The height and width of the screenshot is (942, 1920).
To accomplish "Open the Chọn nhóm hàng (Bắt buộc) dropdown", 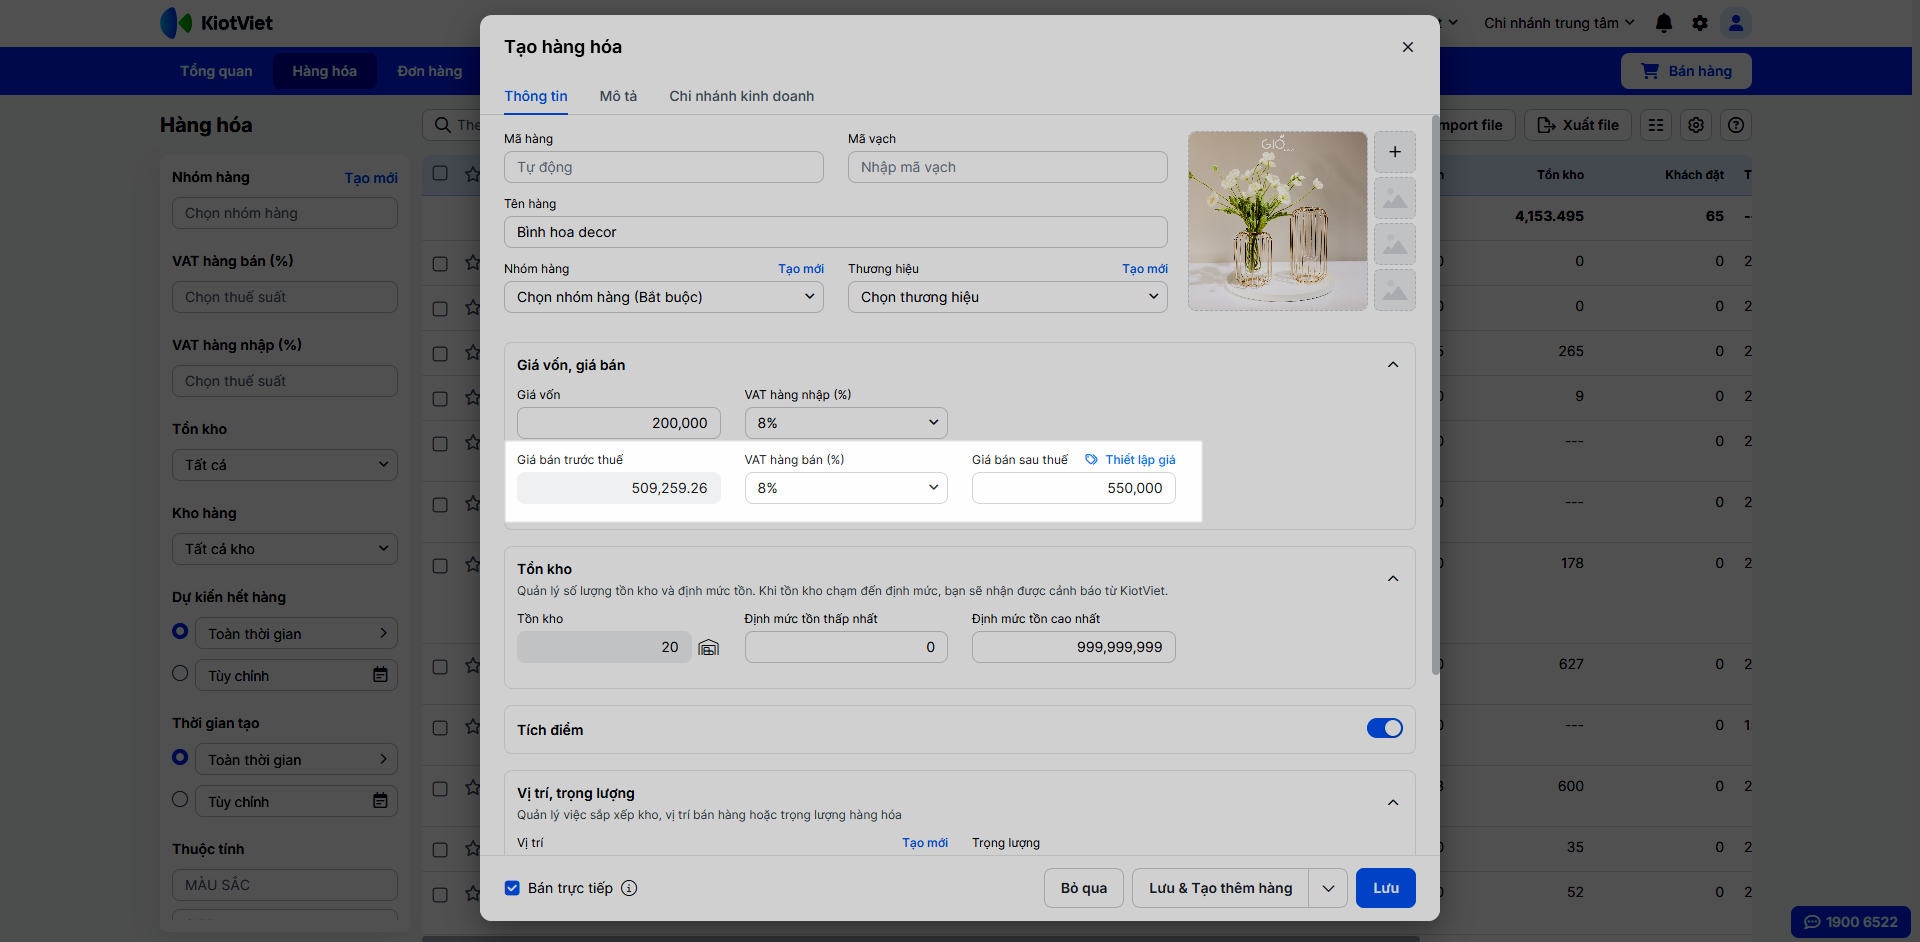I will [663, 297].
